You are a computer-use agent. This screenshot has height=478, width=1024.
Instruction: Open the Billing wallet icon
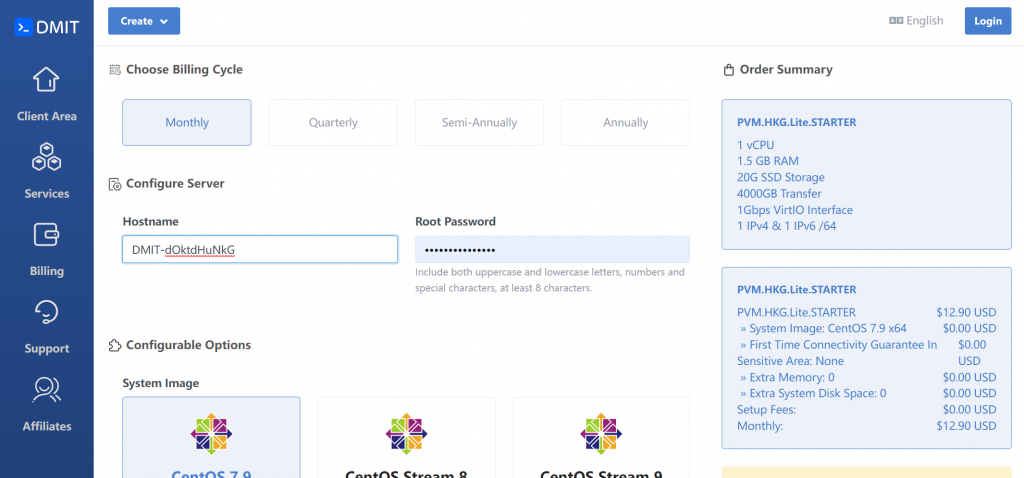click(x=46, y=235)
